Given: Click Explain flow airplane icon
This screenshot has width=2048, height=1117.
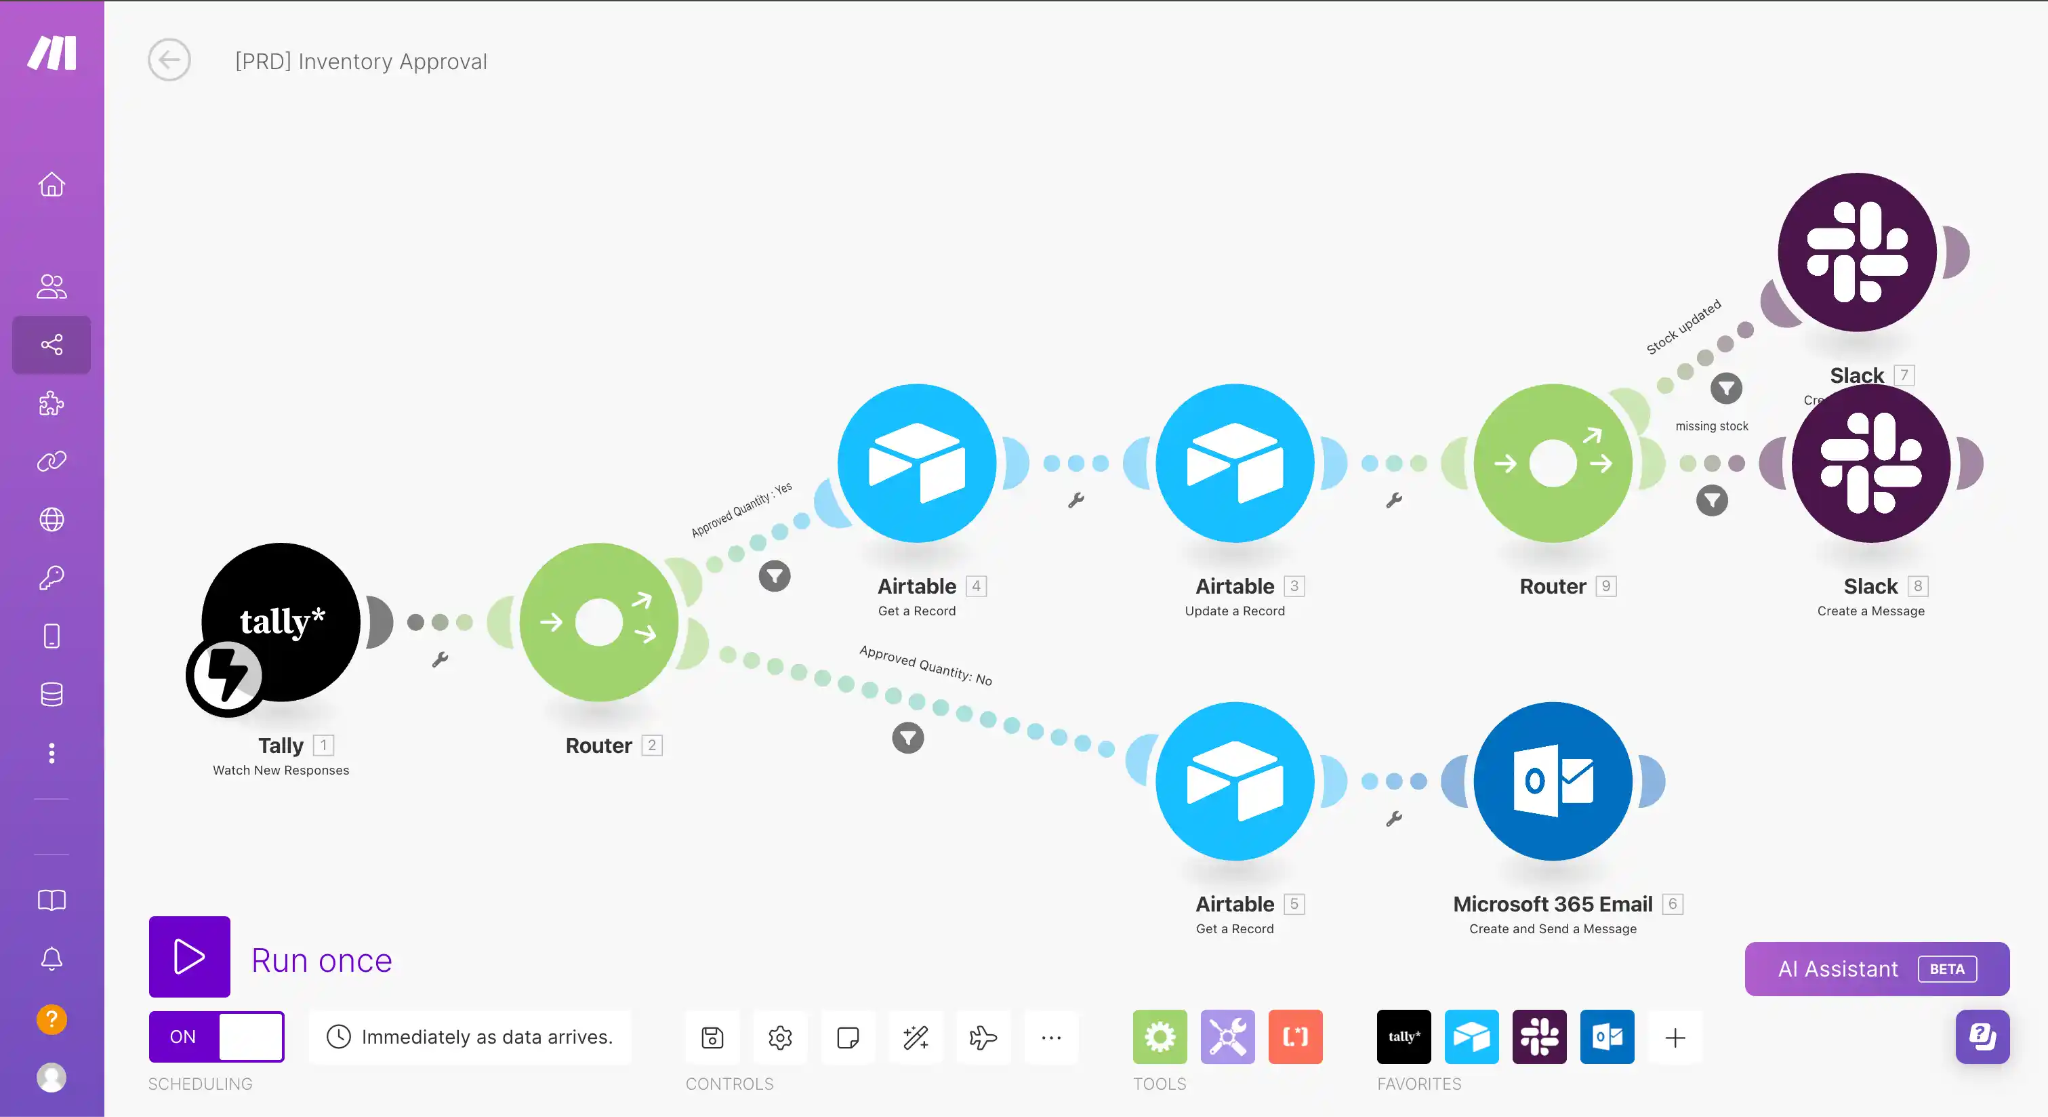Looking at the screenshot, I should click(984, 1037).
